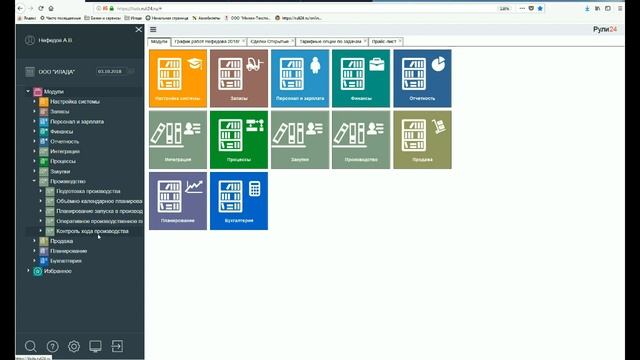640x360 pixels.
Task: Click the browser home icon
Action: (51, 8)
